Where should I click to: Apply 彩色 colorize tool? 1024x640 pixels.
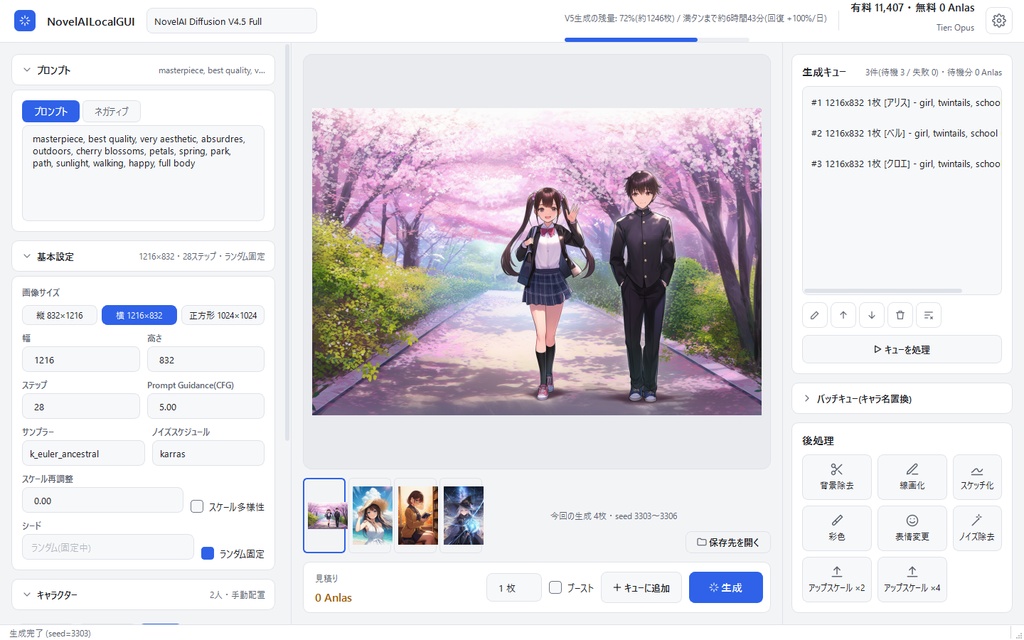837,528
